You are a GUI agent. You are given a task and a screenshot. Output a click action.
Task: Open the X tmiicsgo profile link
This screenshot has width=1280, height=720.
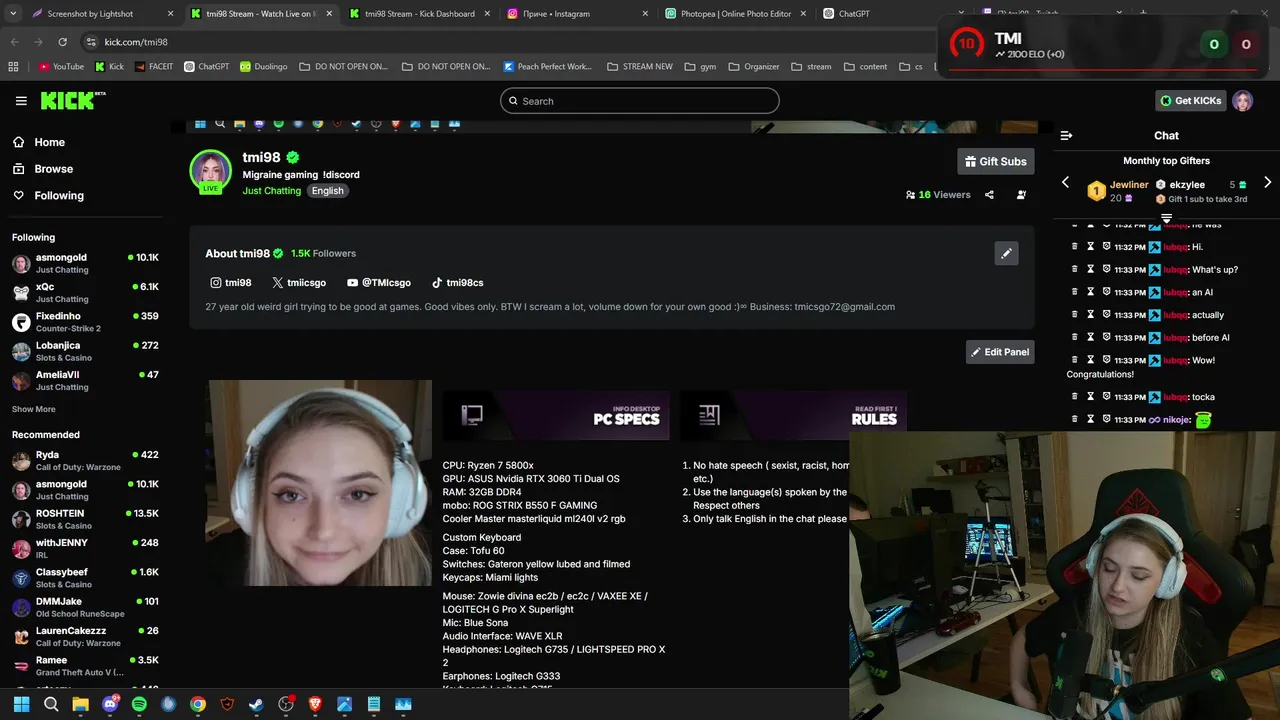299,283
